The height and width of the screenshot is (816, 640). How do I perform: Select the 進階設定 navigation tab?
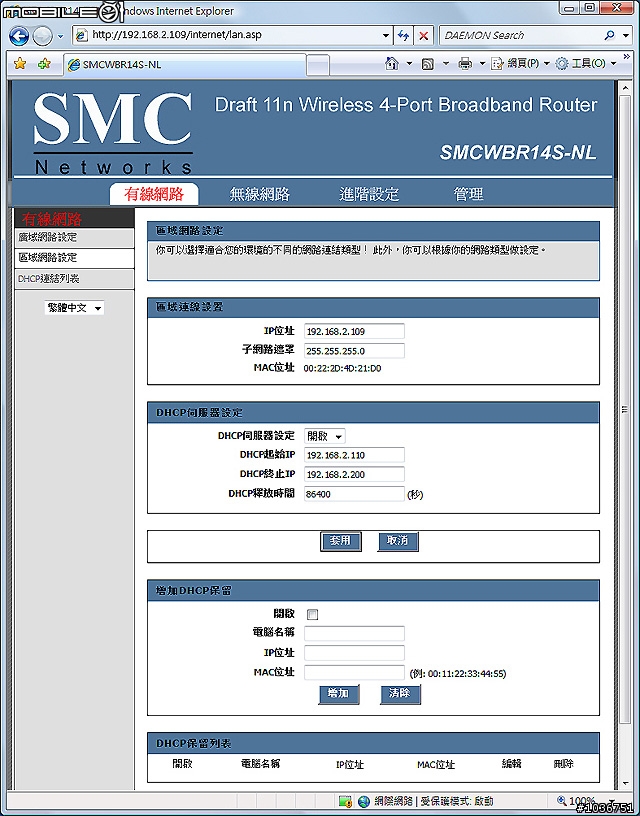(369, 194)
